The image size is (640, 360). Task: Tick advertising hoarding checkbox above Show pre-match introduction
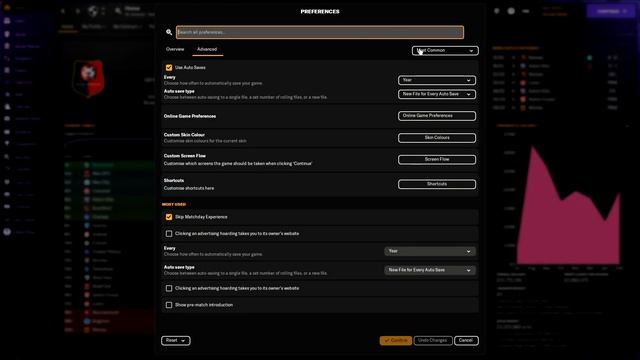[x=169, y=289]
